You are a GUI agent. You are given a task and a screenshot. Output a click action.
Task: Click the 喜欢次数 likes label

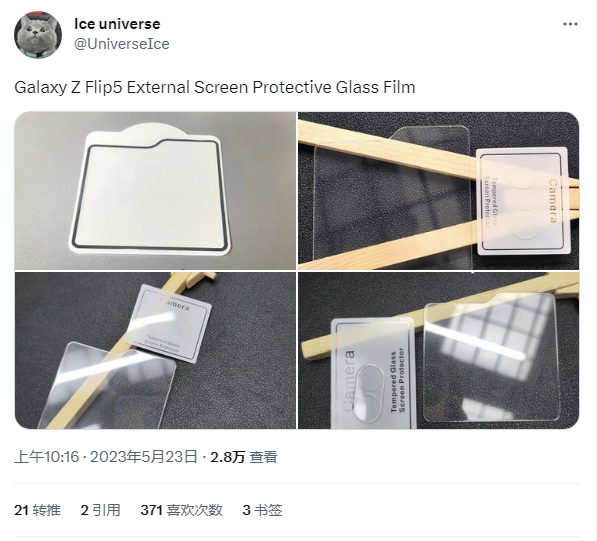(194, 510)
